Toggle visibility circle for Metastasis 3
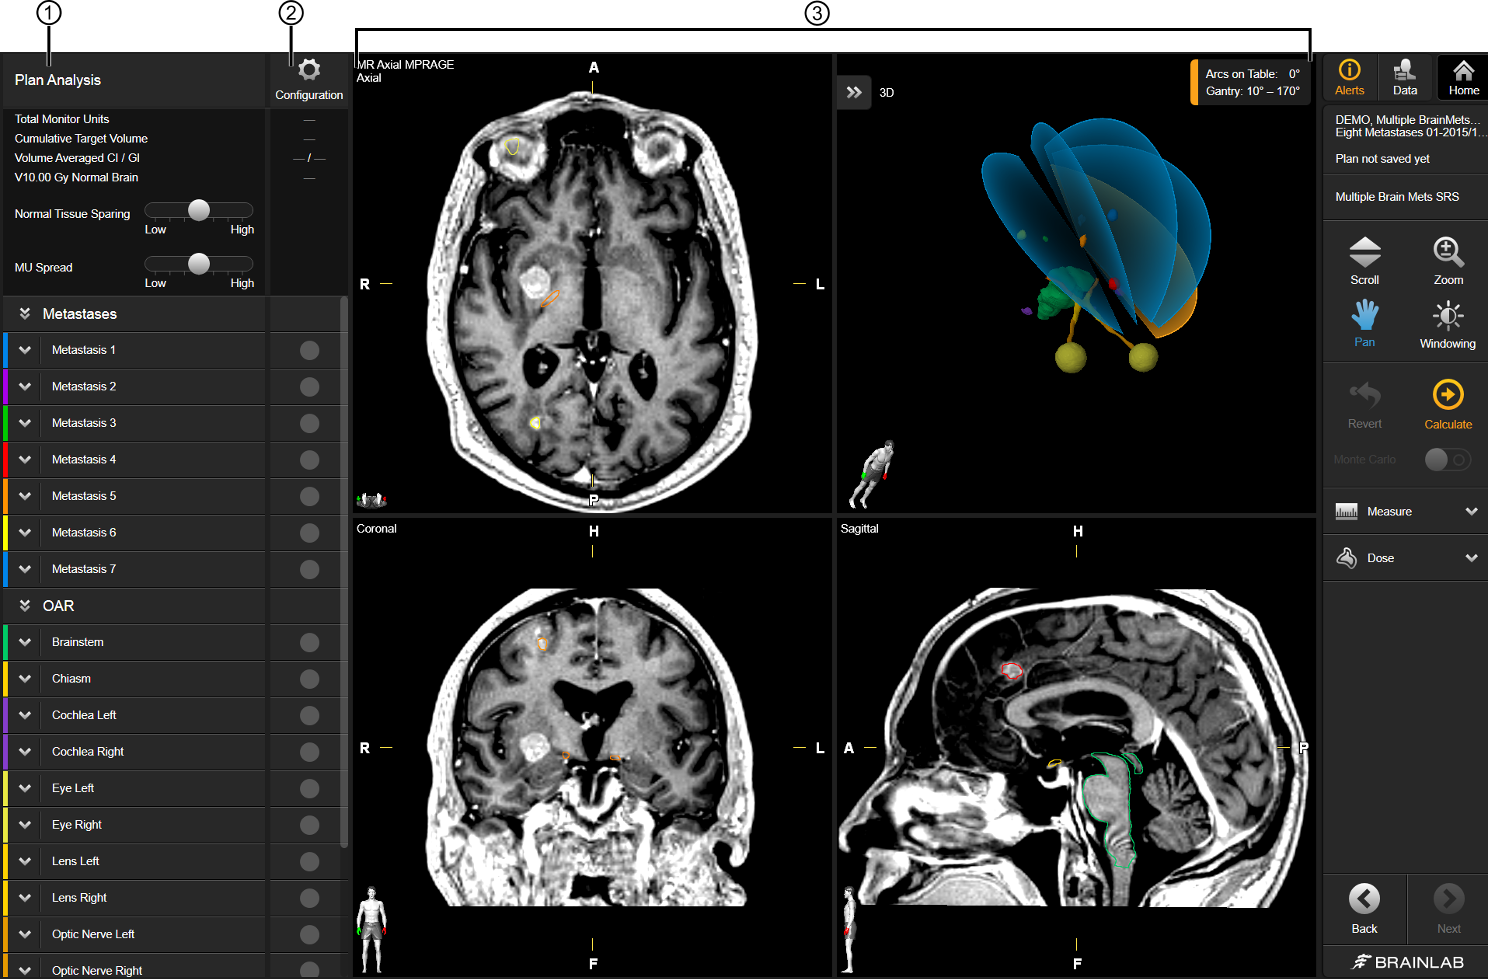This screenshot has height=979, width=1488. [309, 423]
